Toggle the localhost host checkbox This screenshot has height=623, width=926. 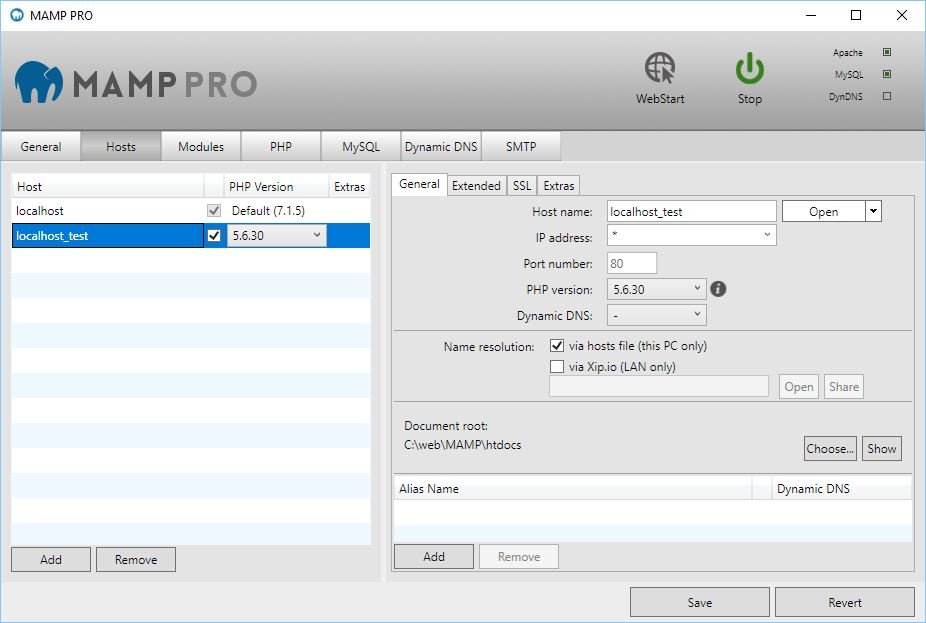coord(214,211)
